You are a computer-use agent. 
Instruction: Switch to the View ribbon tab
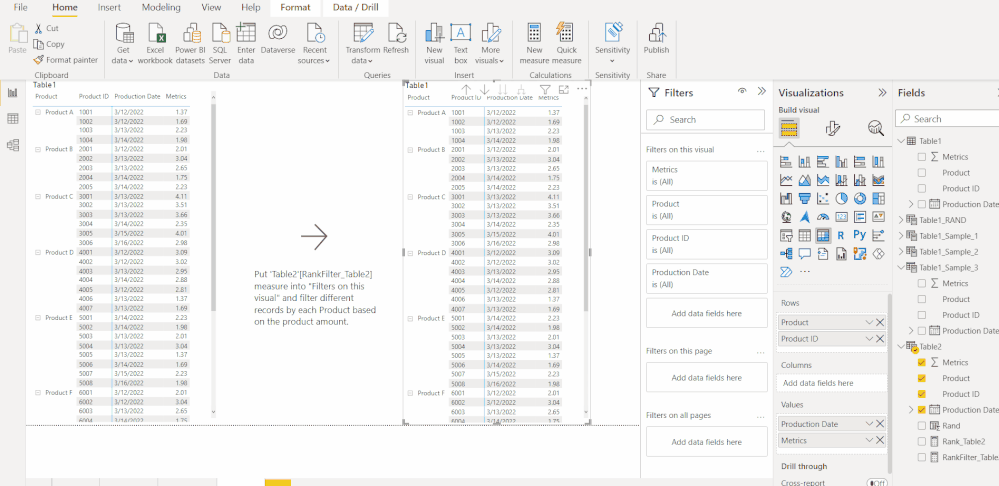(x=211, y=8)
